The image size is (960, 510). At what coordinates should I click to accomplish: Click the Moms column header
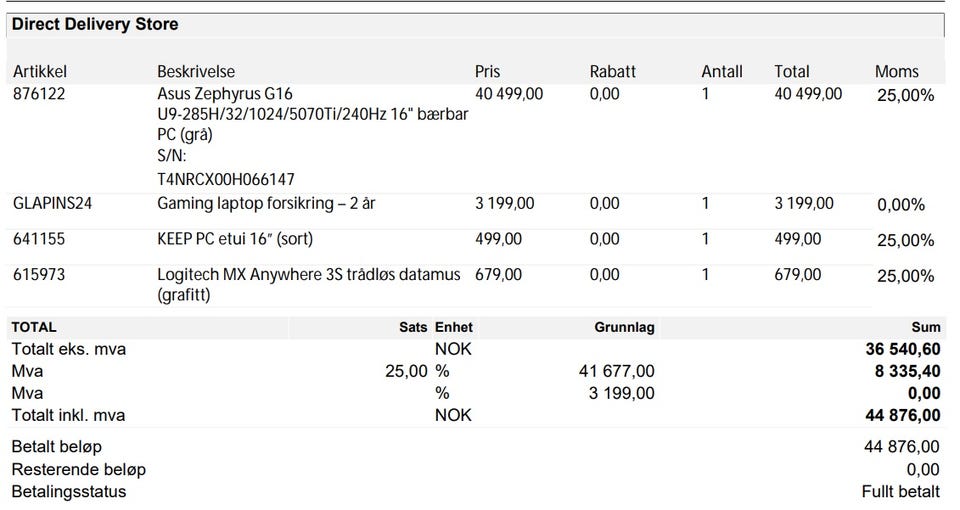tap(896, 71)
